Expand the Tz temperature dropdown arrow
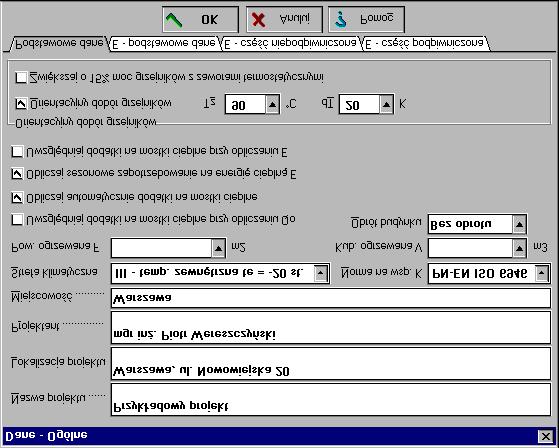 pyautogui.click(x=272, y=105)
